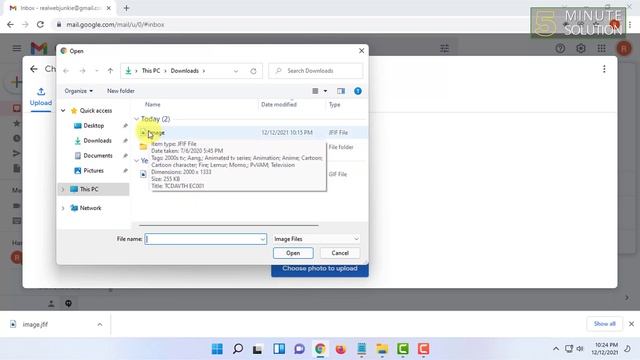Viewport: 640px width, 360px height.
Task: Collapse the Today (2) group
Action: coord(137,119)
